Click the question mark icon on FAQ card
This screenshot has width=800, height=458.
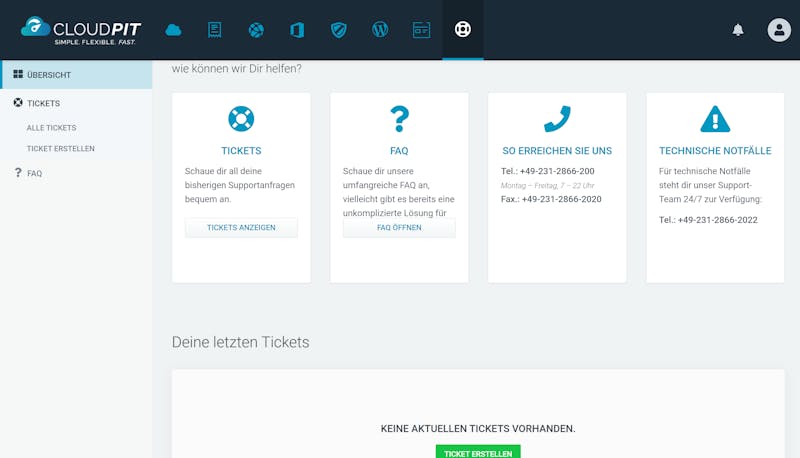click(x=399, y=119)
